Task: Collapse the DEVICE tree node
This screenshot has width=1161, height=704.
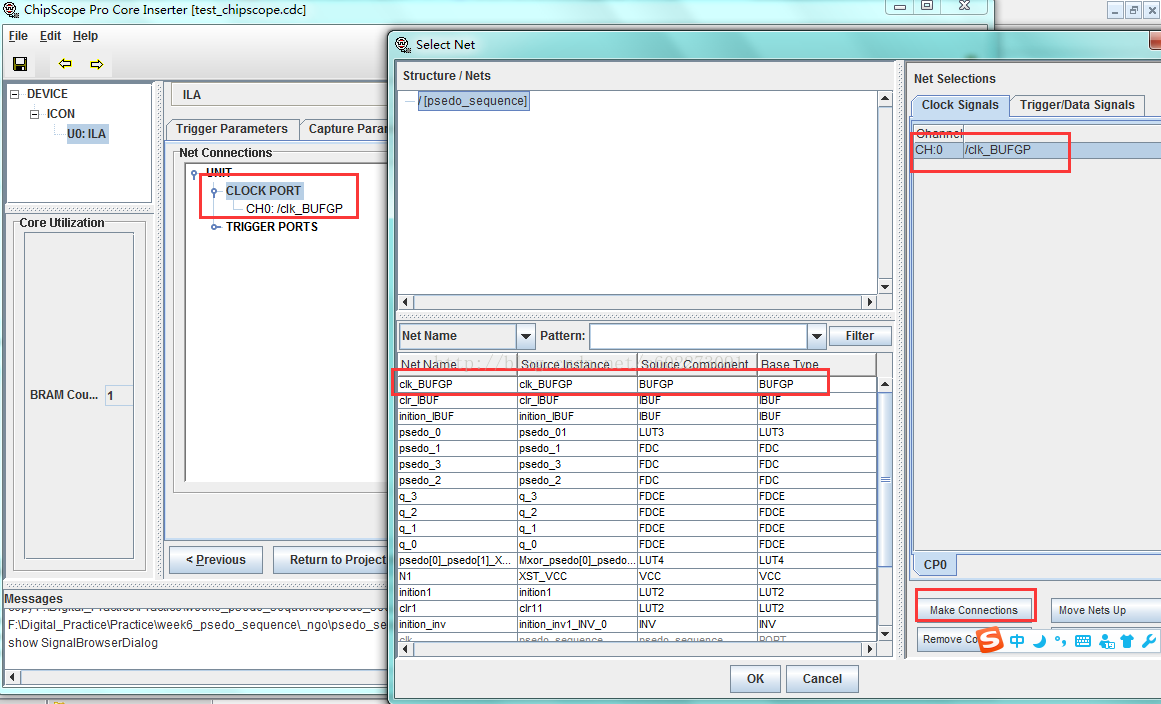Action: (15, 94)
